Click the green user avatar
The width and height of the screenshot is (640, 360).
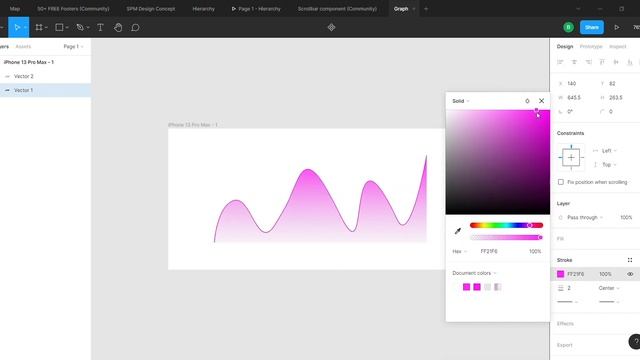coord(568,27)
